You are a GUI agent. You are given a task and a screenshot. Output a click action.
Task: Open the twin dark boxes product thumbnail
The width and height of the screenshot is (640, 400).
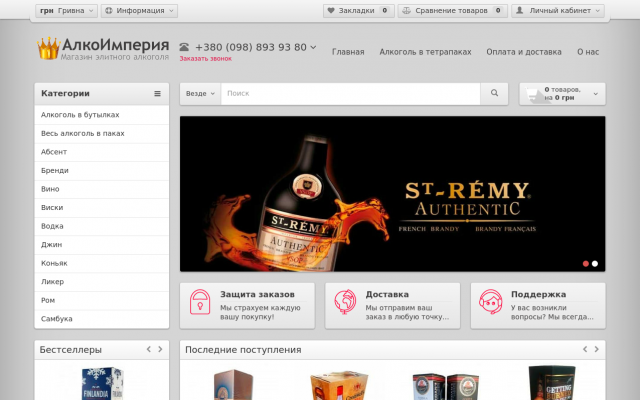pyautogui.click(x=445, y=386)
